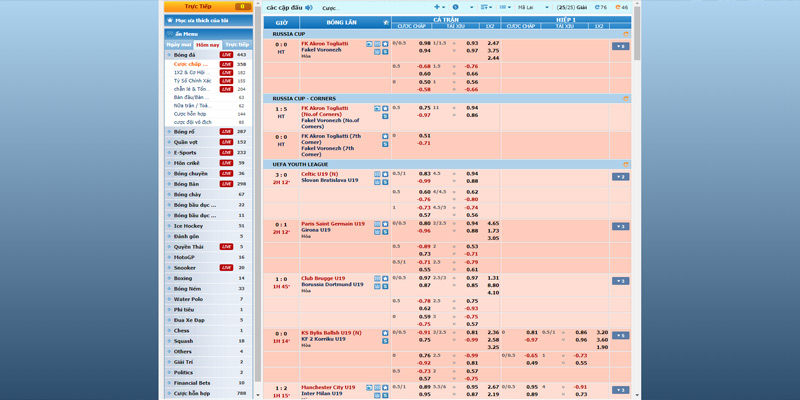
Task: Toggle the favorites star in the Bóng Lăn header
Action: 386,23
